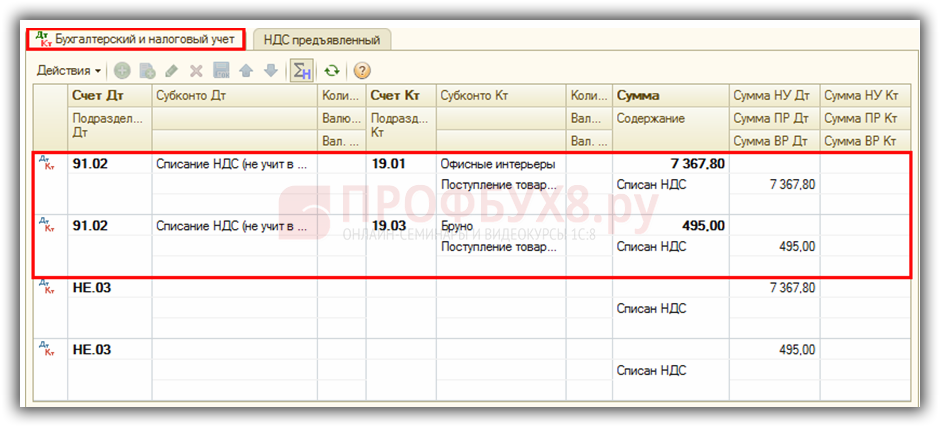Select the Офисные интерьеры subconto cell

pyautogui.click(x=500, y=164)
